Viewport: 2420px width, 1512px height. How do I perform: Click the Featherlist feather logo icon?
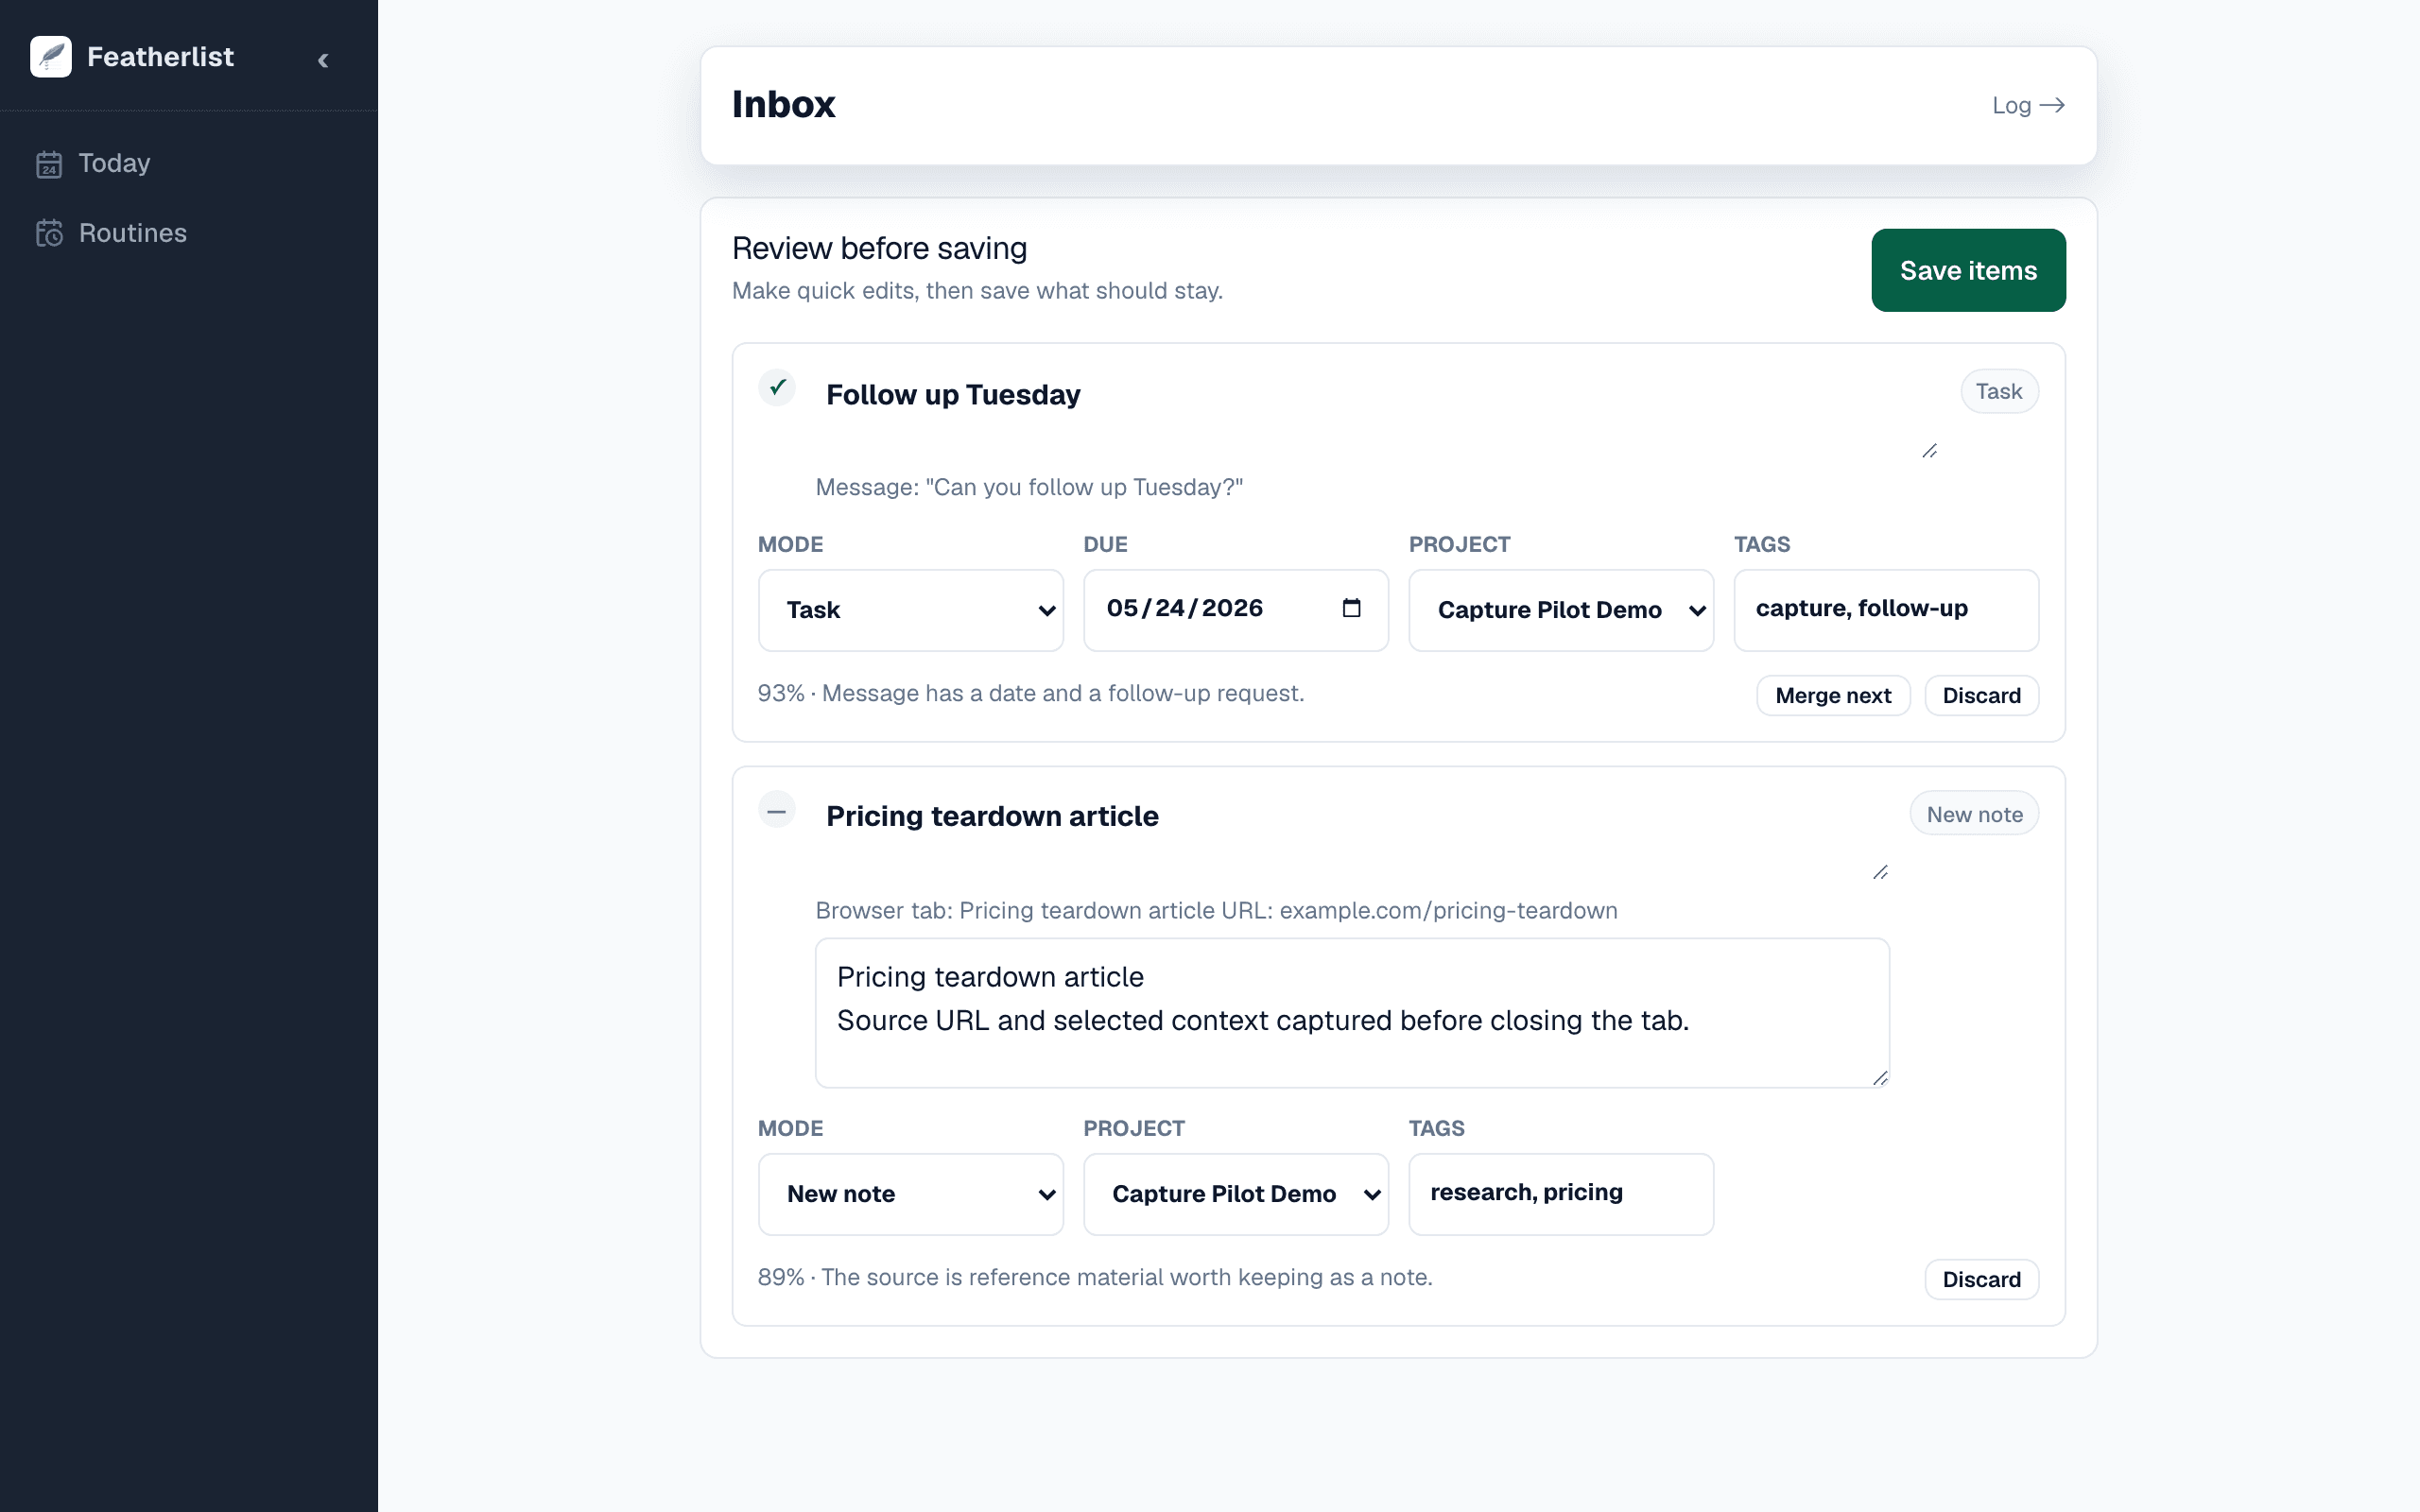pos(51,57)
